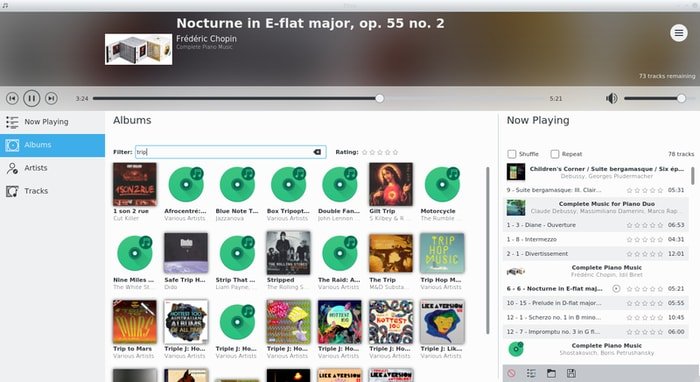Clear the filter text field

317,152
